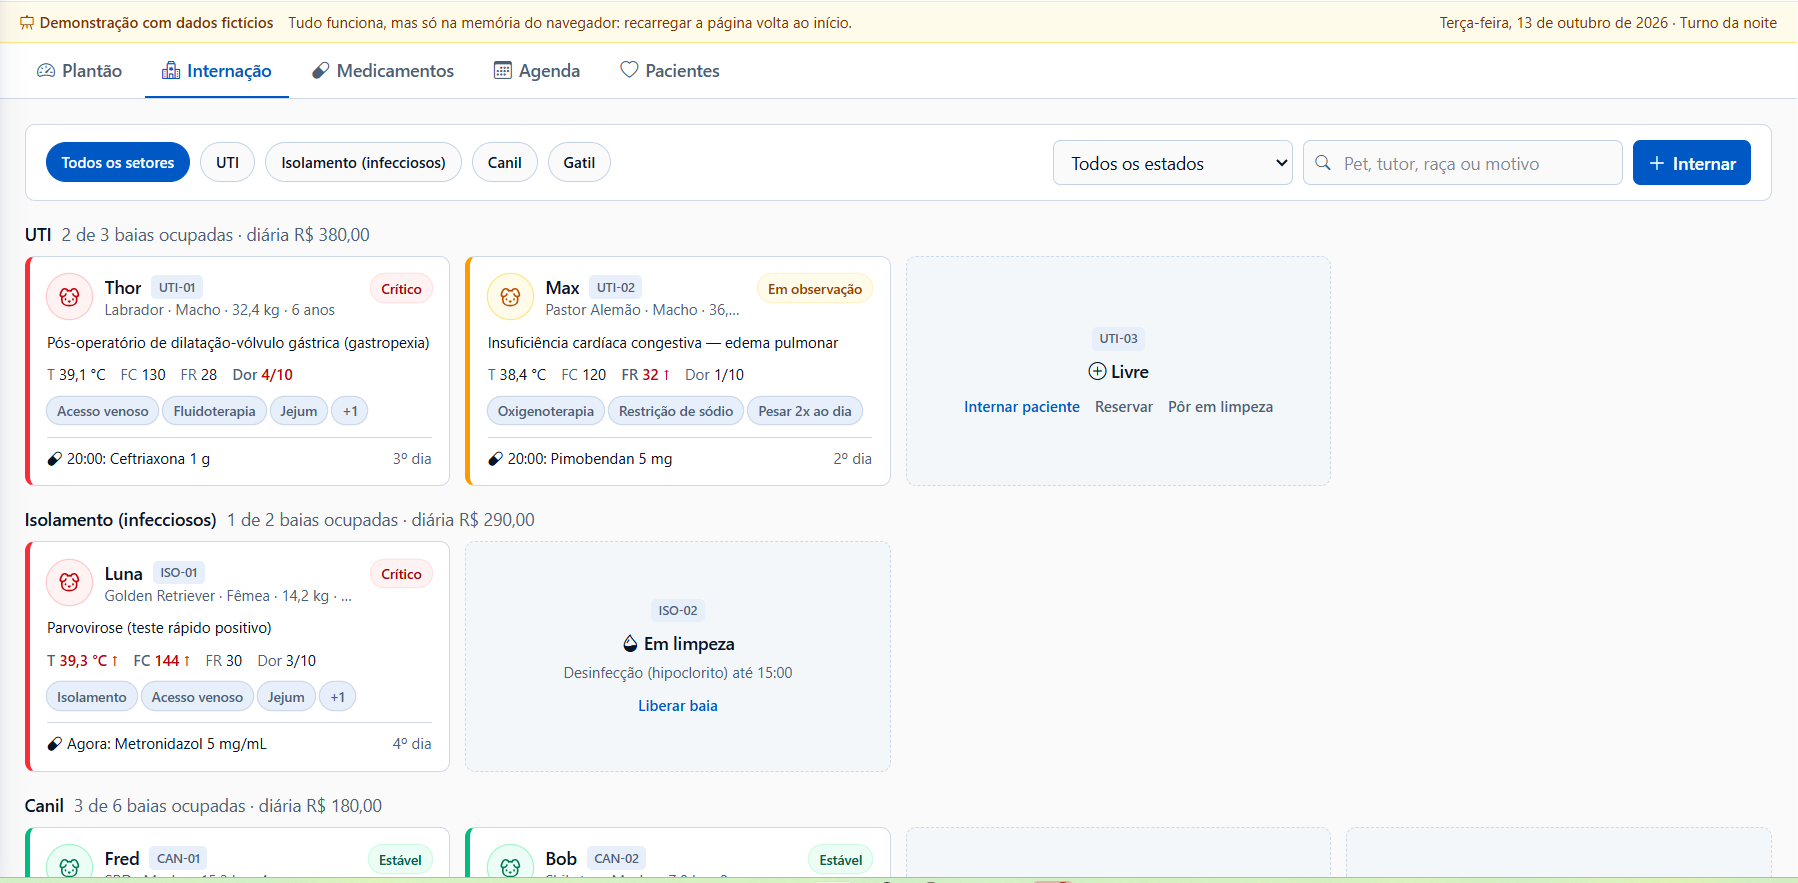
Task: Switch to the Plantão tab
Action: (x=80, y=71)
